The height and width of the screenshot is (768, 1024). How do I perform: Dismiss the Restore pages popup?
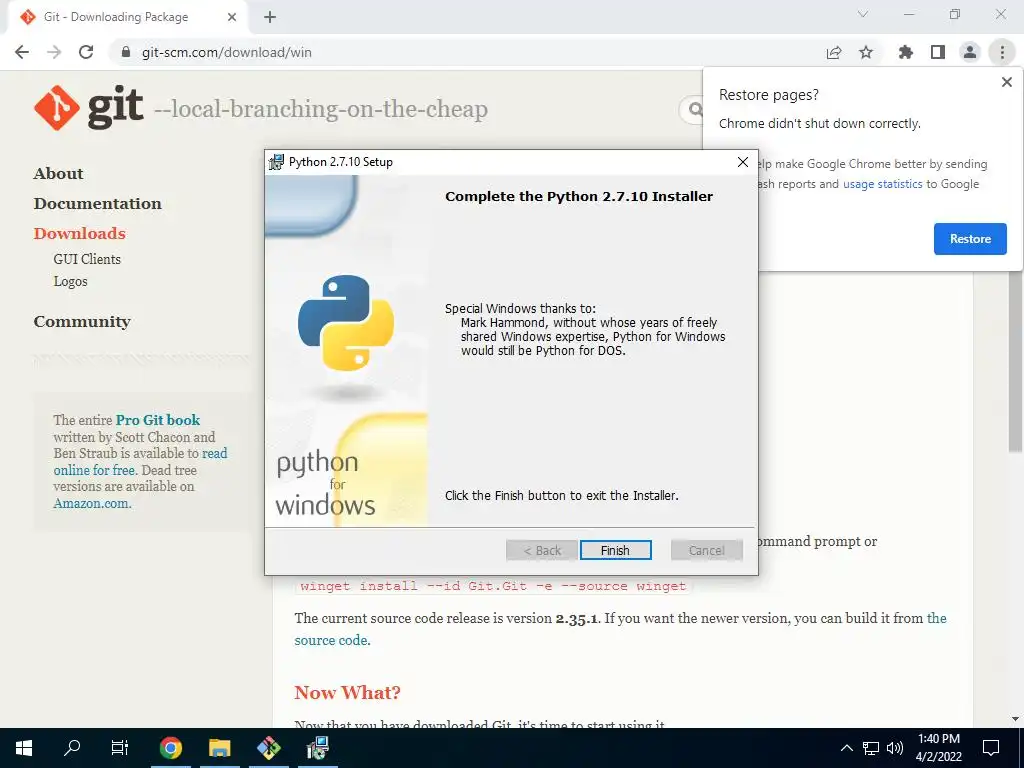click(x=1006, y=82)
